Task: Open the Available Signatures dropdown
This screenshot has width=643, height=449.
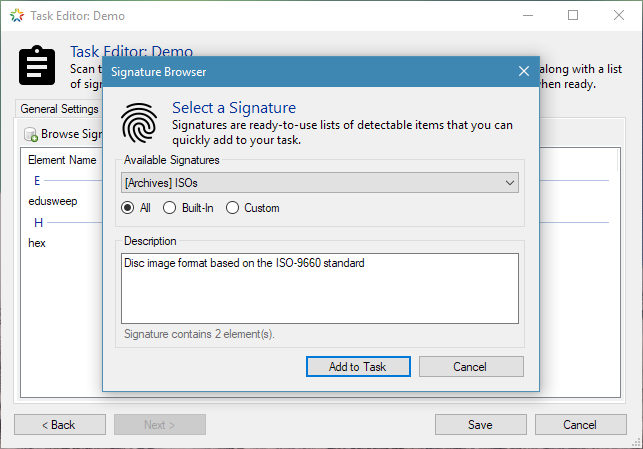Action: tap(319, 183)
